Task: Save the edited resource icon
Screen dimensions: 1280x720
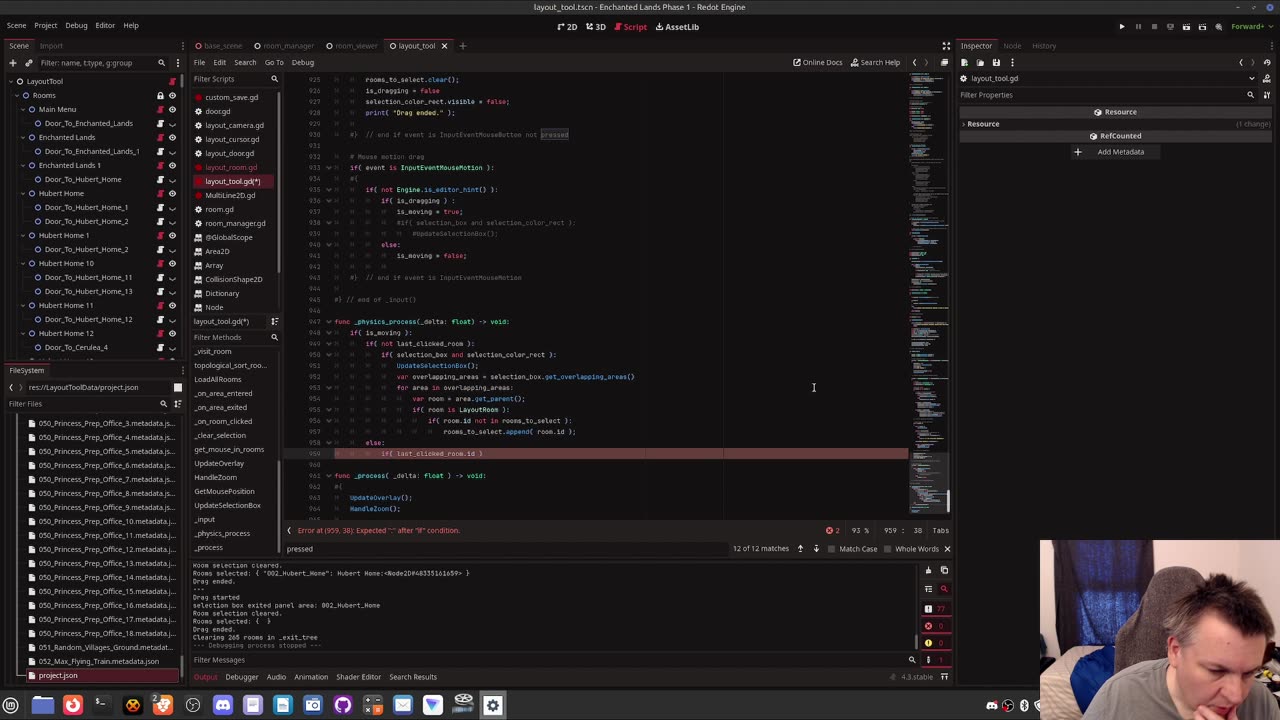Action: [996, 62]
